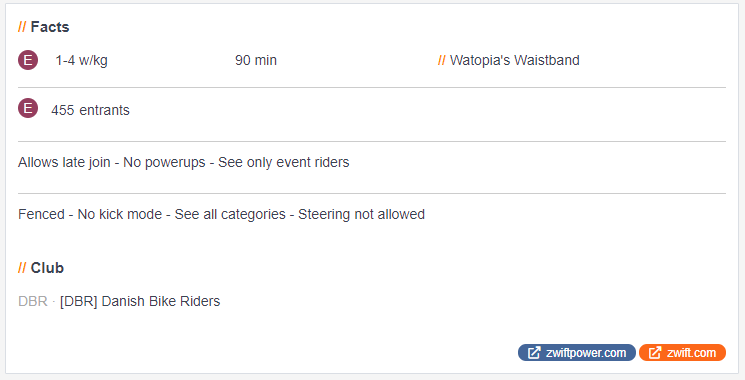The height and width of the screenshot is (380, 745).
Task: Click the external-link icon in zwiftpower.com button
Action: (534, 353)
